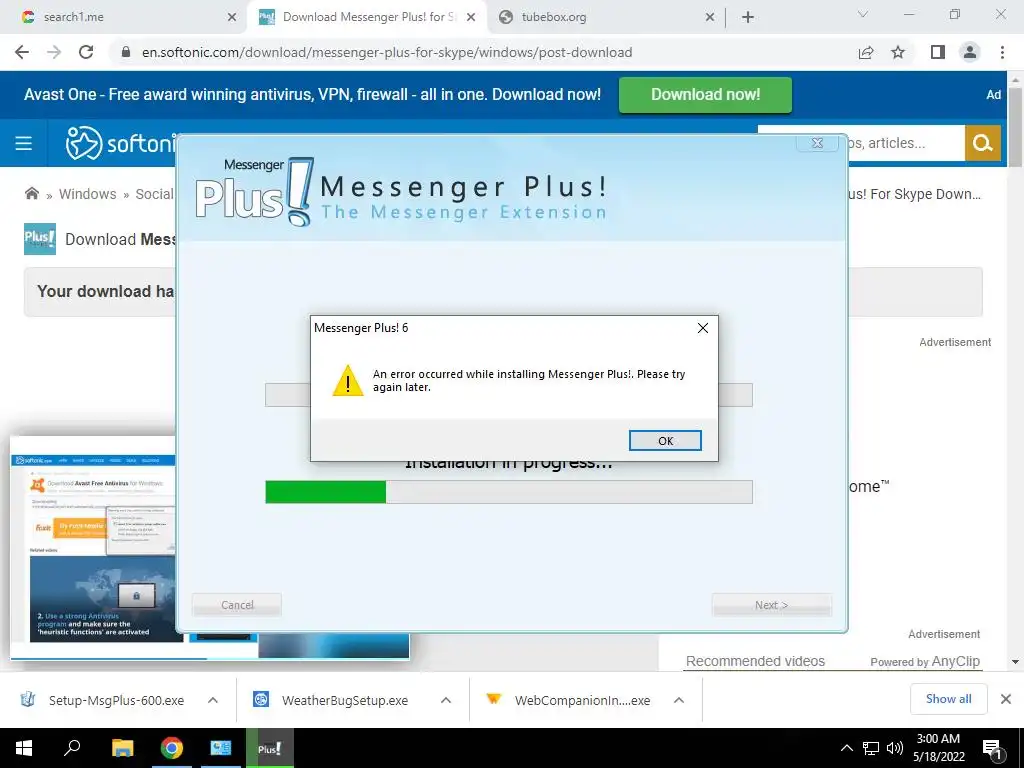Click the orange search magnifier button
The image size is (1024, 768).
point(983,143)
